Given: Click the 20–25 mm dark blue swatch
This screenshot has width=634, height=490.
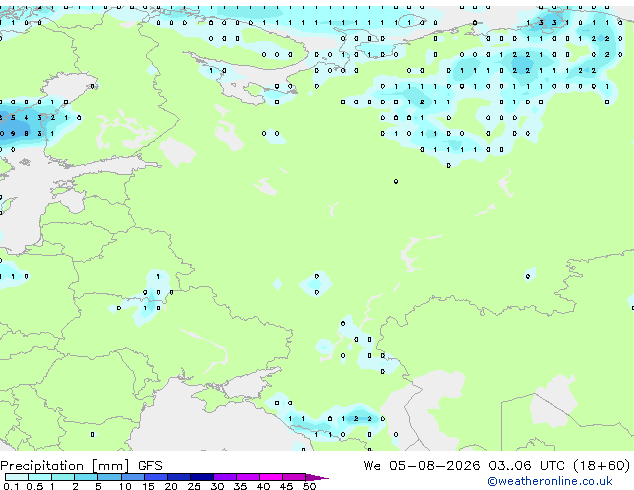Looking at the screenshot, I should [178, 477].
